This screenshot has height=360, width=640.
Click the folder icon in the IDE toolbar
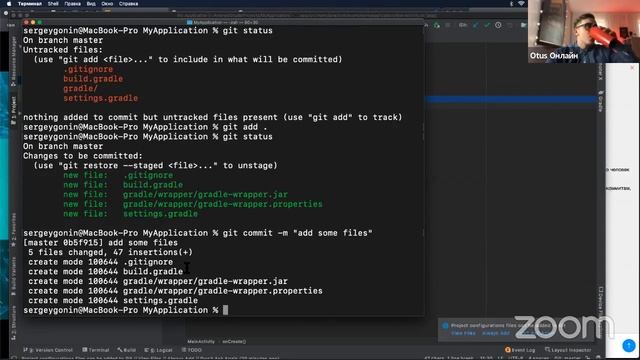523,25
